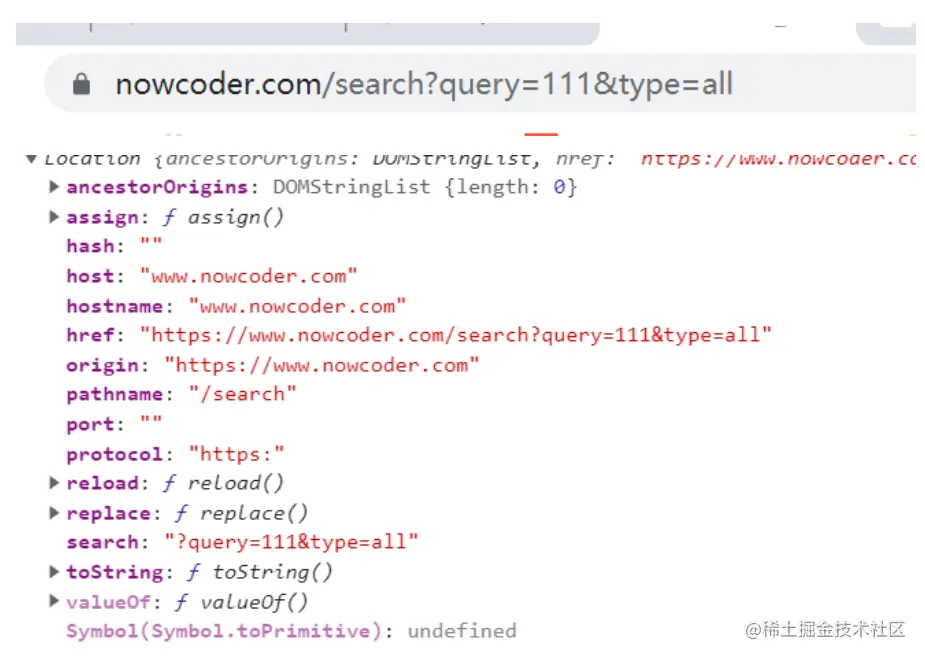Click the "f toString()" function value
Viewport: 925px width, 659px height.
tap(260, 571)
